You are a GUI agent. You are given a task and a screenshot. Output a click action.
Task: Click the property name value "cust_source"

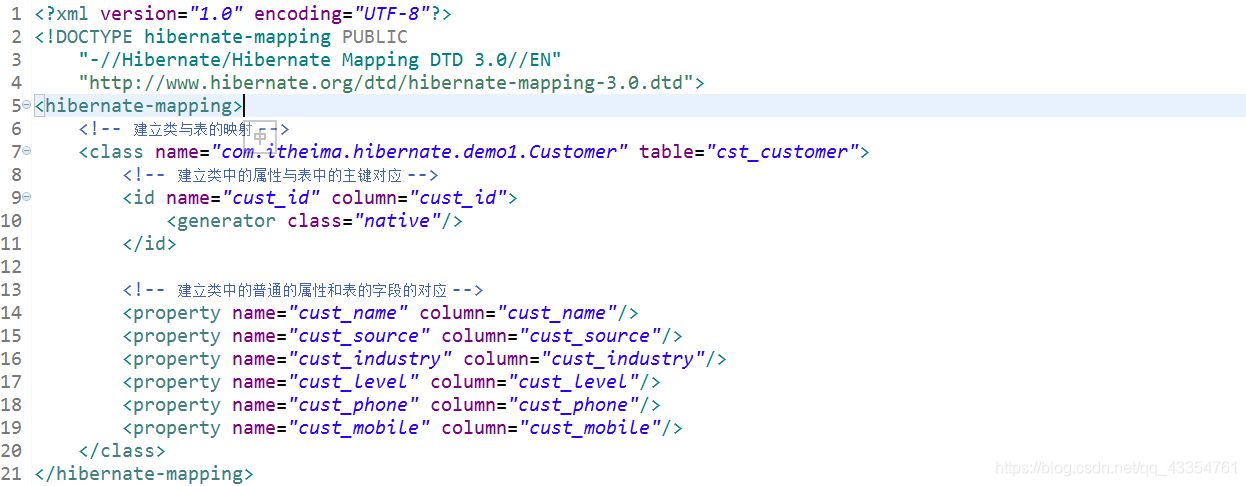point(359,336)
